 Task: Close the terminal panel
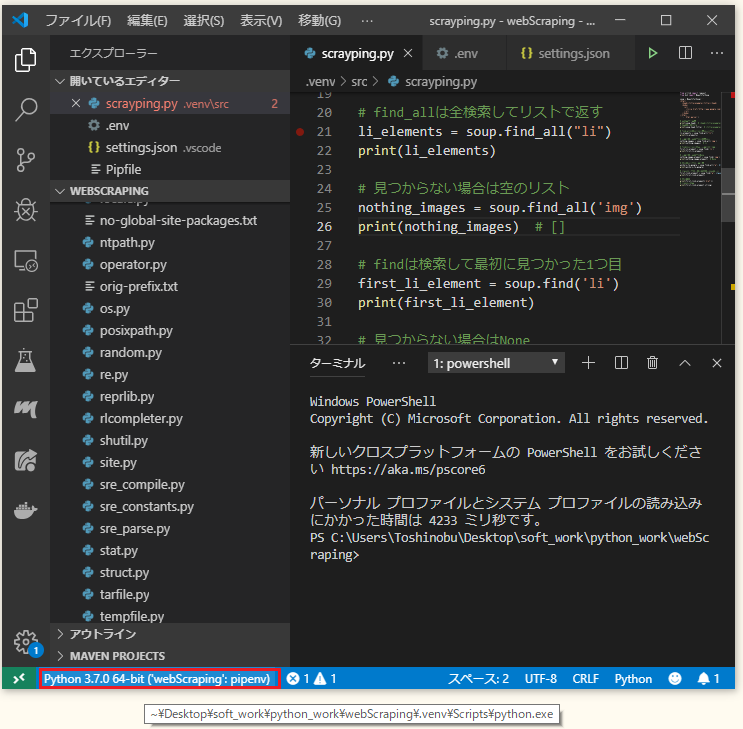pos(716,363)
